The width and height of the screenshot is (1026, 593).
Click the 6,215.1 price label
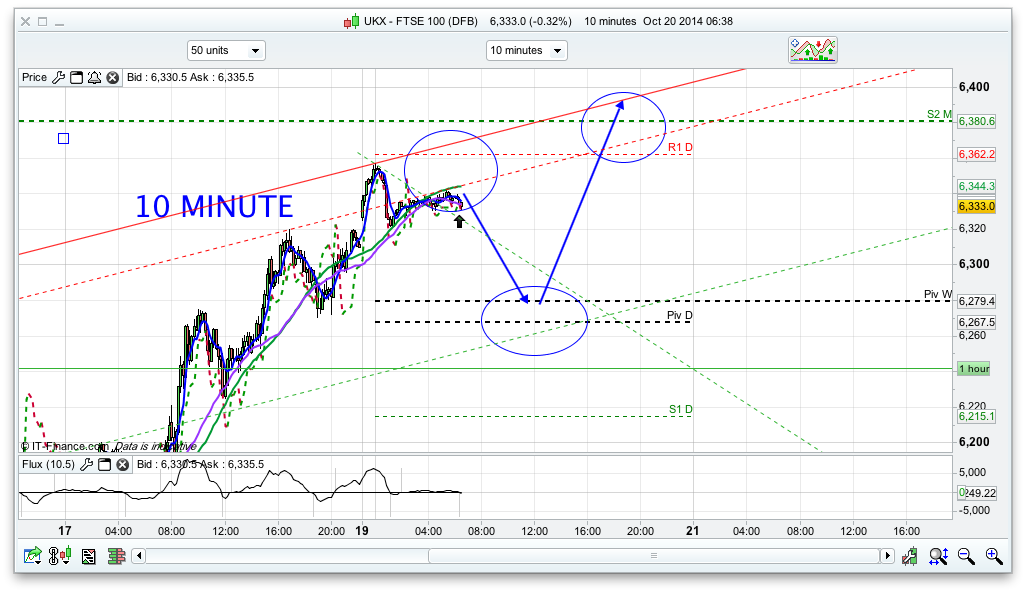pyautogui.click(x=976, y=417)
